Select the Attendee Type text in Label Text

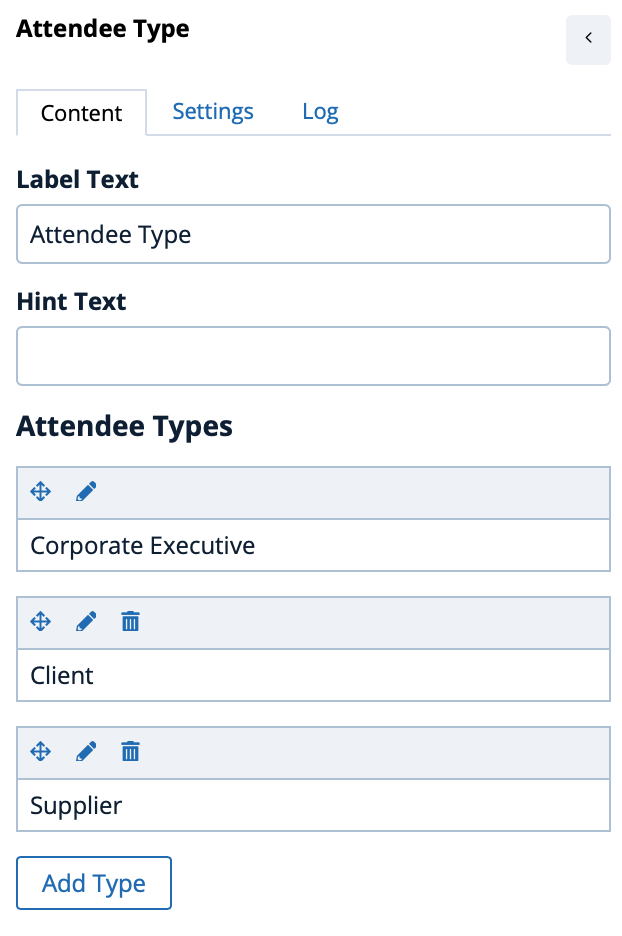coord(110,234)
